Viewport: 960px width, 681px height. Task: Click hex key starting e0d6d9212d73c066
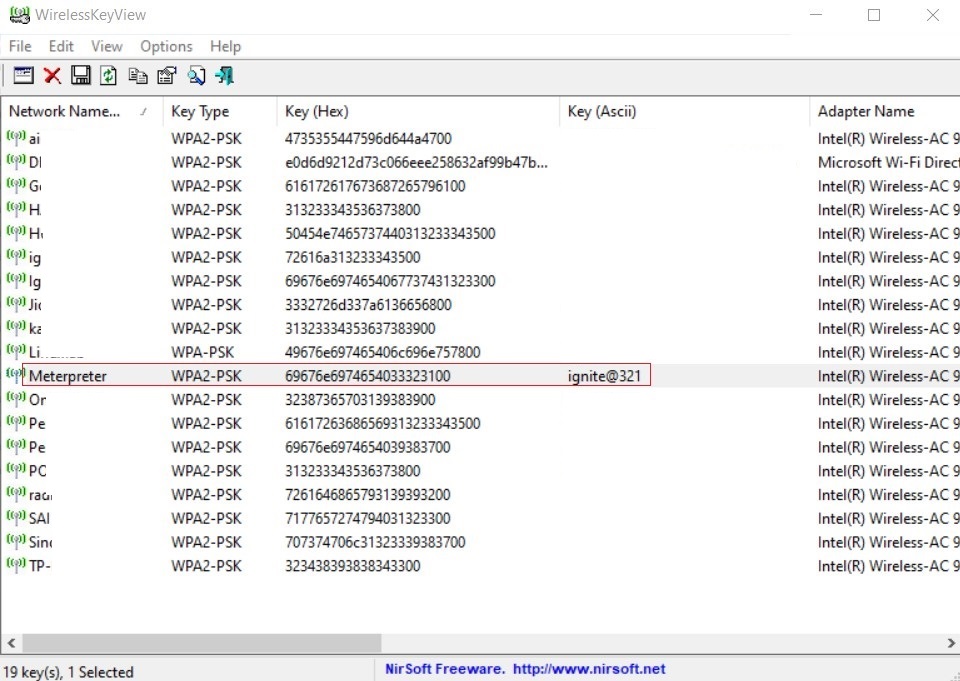click(416, 162)
